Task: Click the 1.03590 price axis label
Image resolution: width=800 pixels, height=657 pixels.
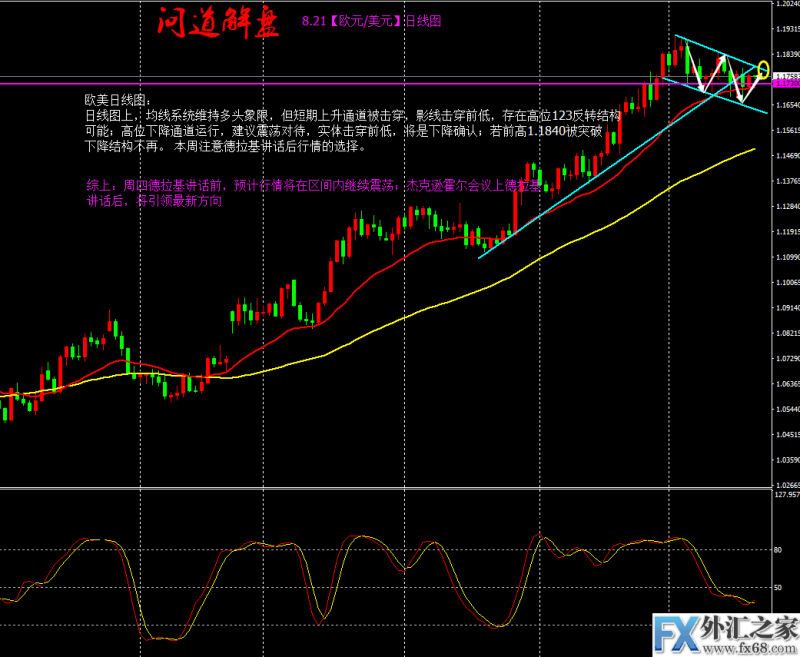Action: 787,460
